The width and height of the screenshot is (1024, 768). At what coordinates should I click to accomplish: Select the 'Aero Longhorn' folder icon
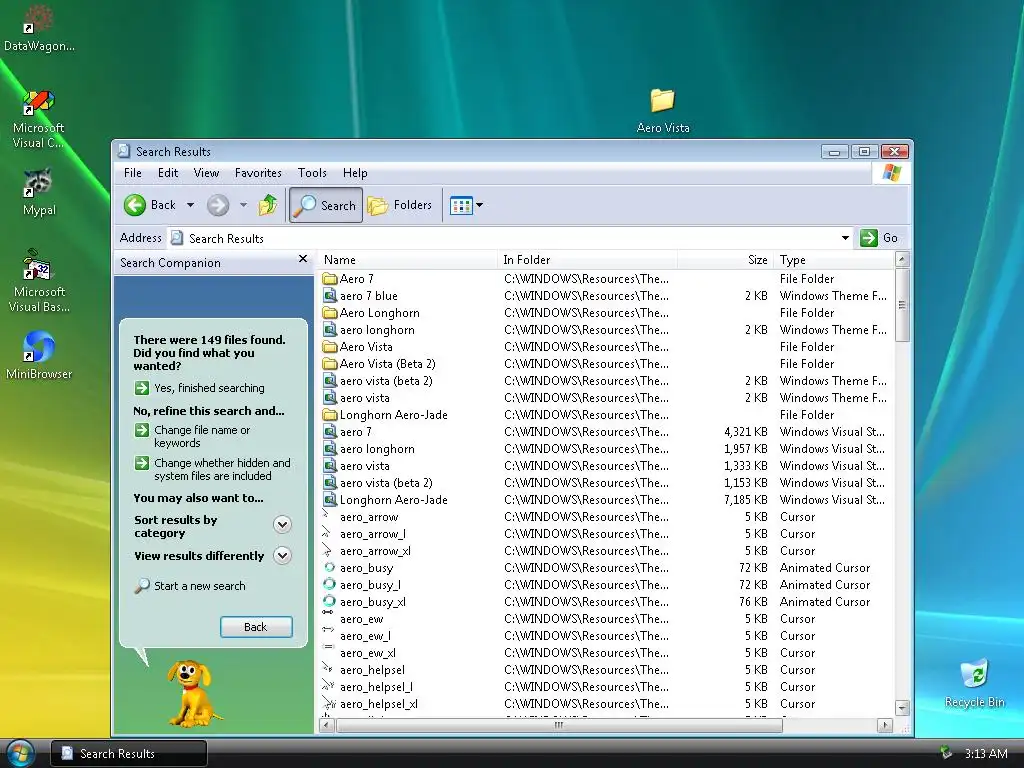330,313
